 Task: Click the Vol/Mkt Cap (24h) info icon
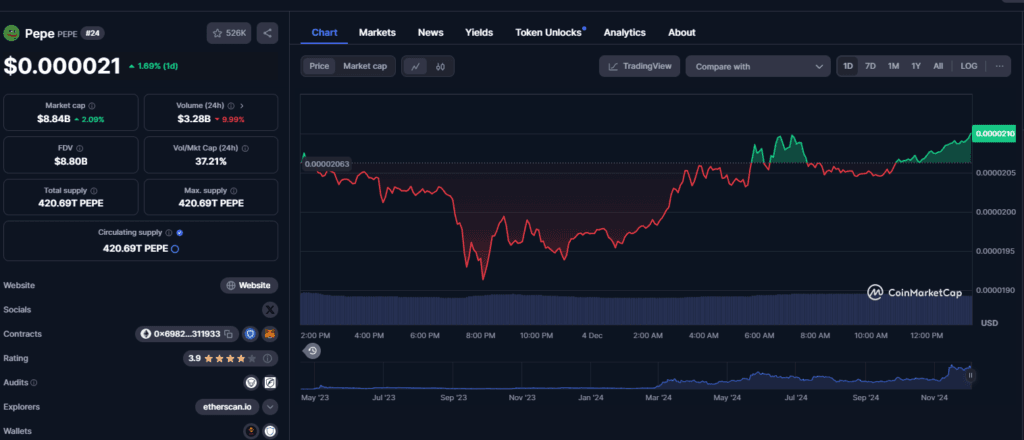click(x=245, y=148)
